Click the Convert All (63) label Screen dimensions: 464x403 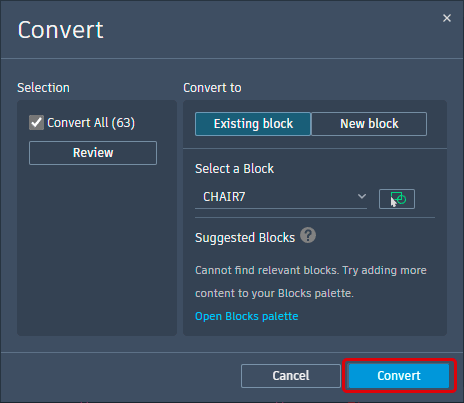point(91,123)
